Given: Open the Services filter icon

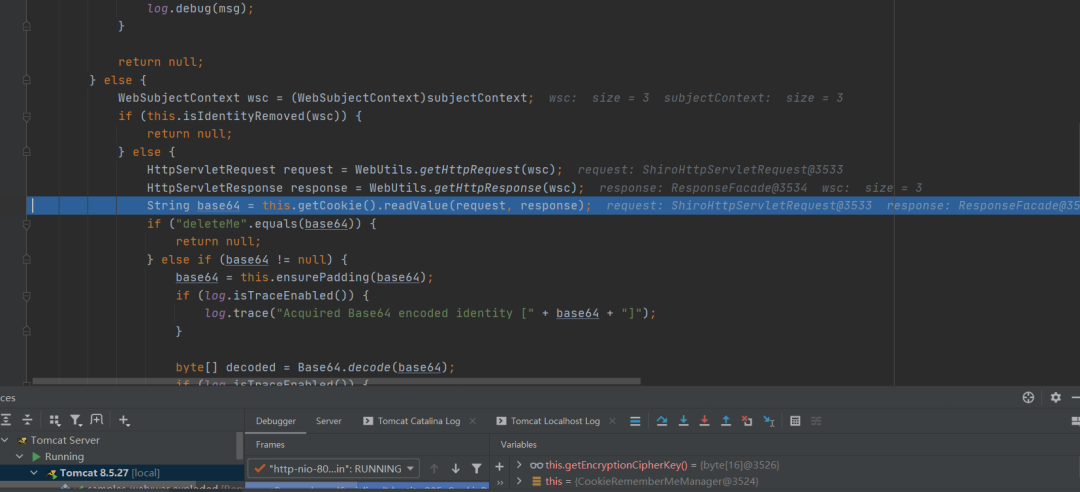Looking at the screenshot, I should [x=75, y=419].
